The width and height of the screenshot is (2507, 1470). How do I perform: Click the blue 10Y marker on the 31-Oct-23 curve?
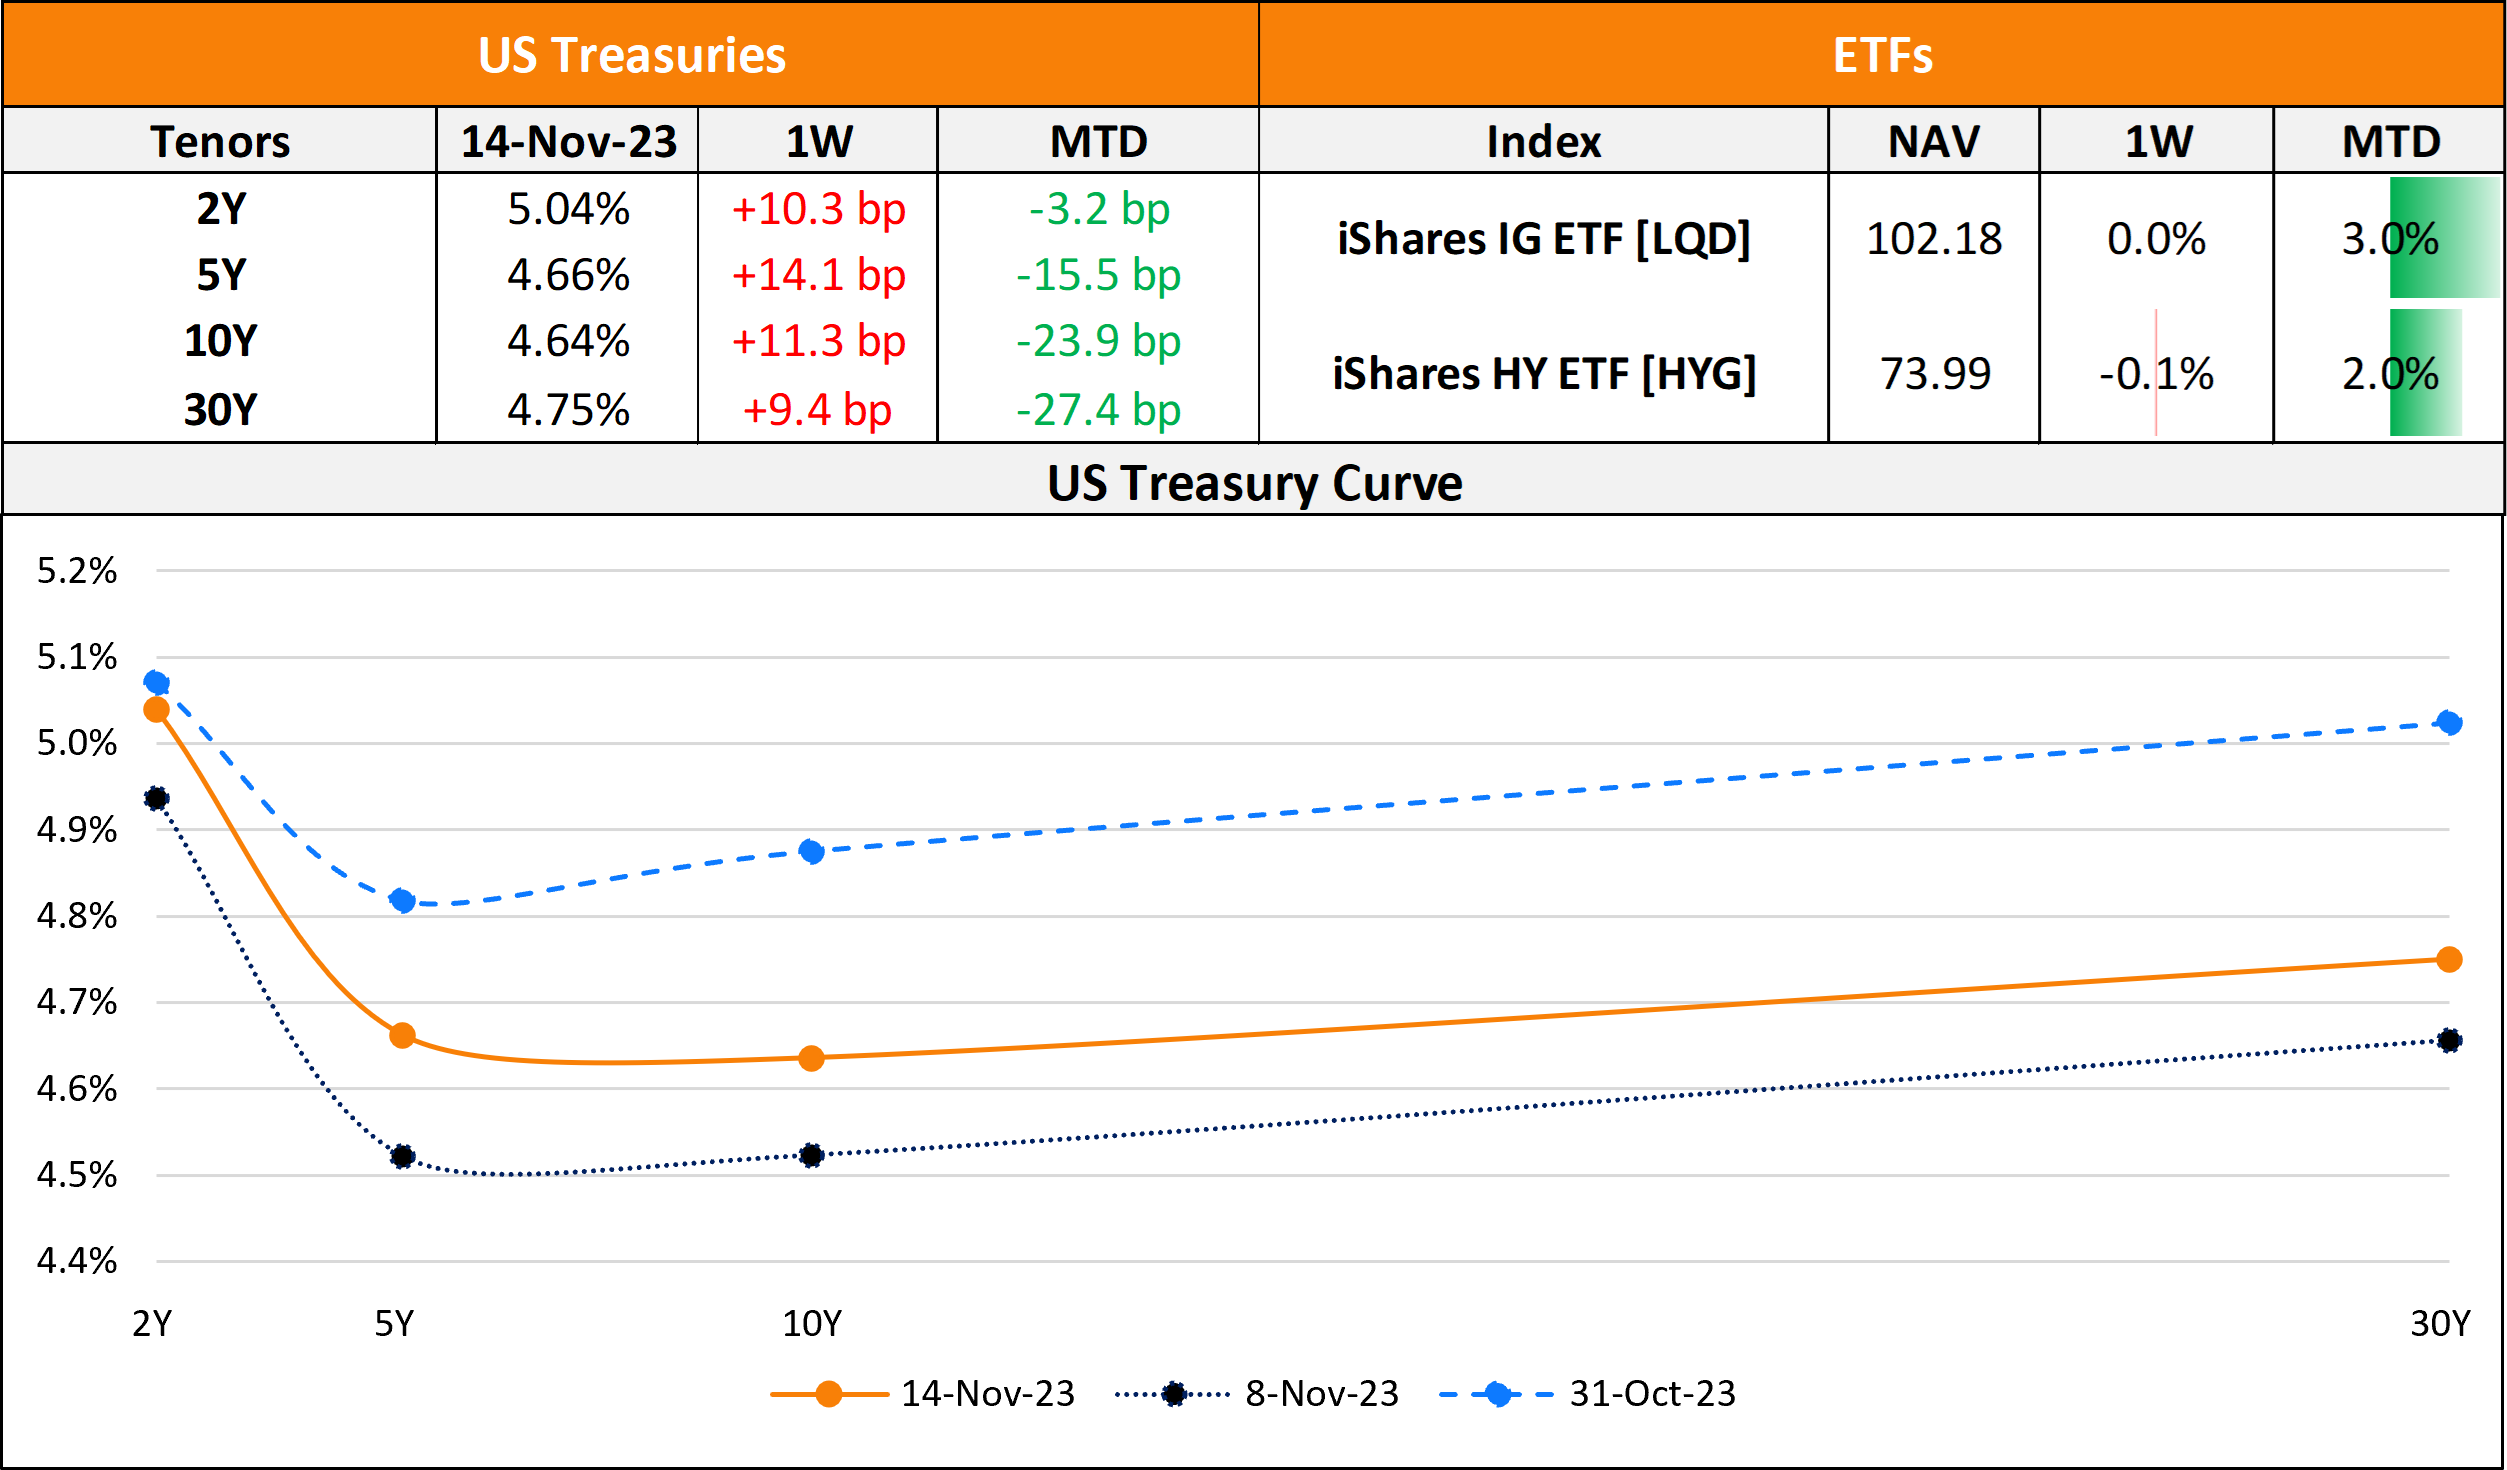coord(812,852)
